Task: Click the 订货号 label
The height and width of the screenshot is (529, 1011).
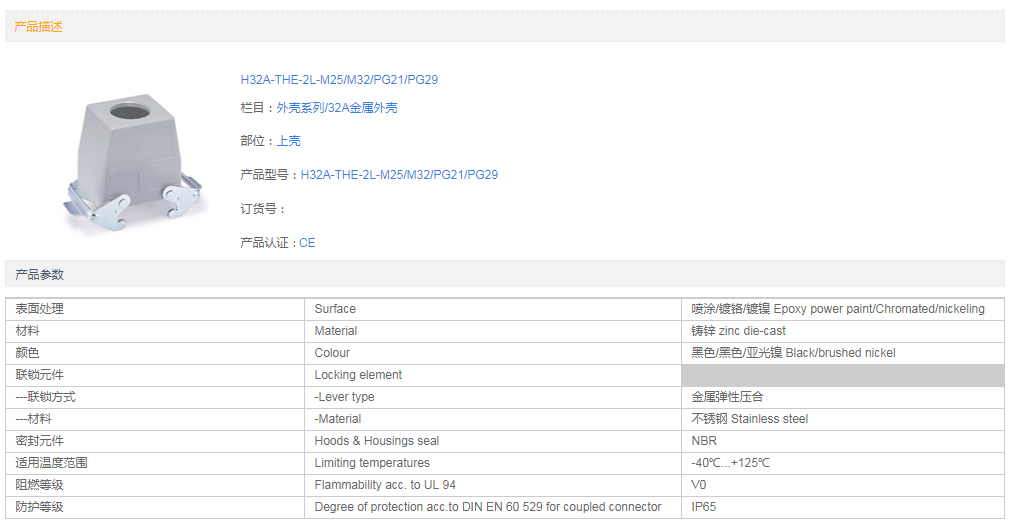Action: (x=263, y=209)
